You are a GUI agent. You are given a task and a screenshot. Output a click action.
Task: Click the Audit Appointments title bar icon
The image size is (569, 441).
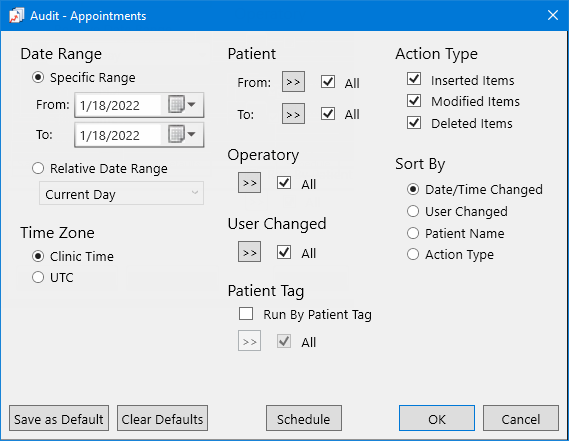coord(17,16)
